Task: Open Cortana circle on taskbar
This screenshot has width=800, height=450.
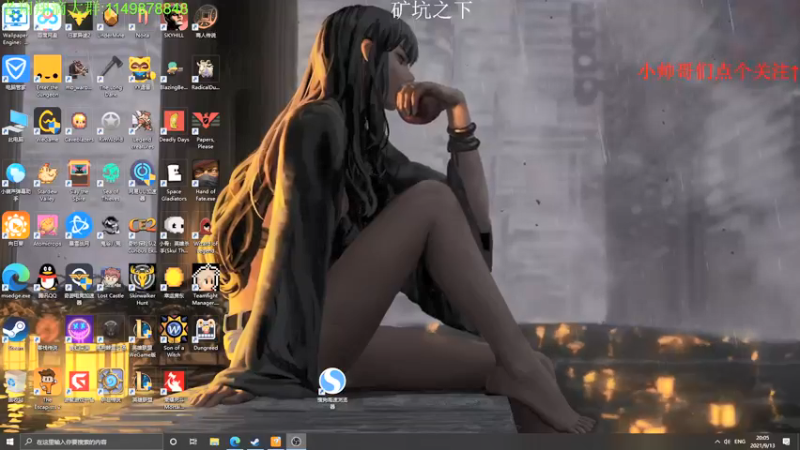Action: 173,441
